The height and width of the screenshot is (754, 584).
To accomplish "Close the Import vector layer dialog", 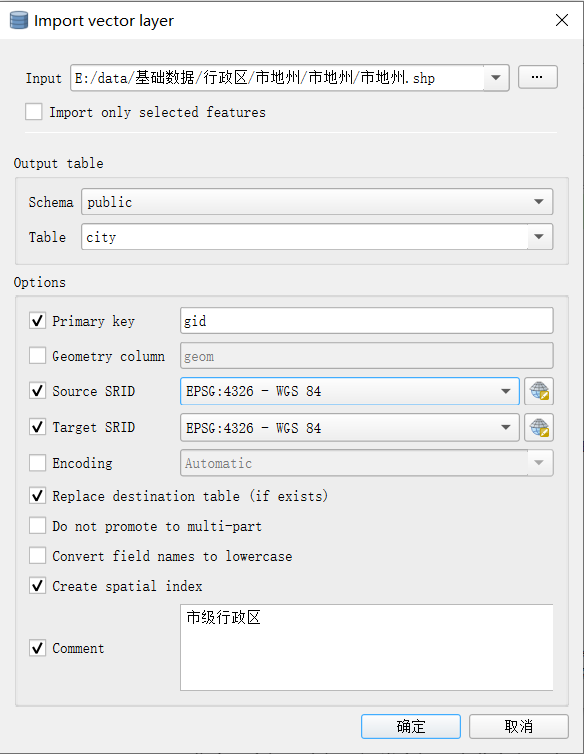I will (561, 20).
